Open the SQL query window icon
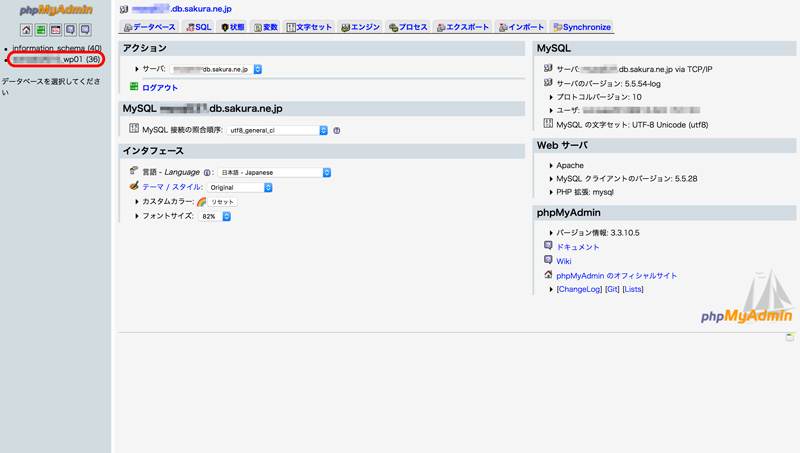Screen dimensions: 800x453 [56, 30]
